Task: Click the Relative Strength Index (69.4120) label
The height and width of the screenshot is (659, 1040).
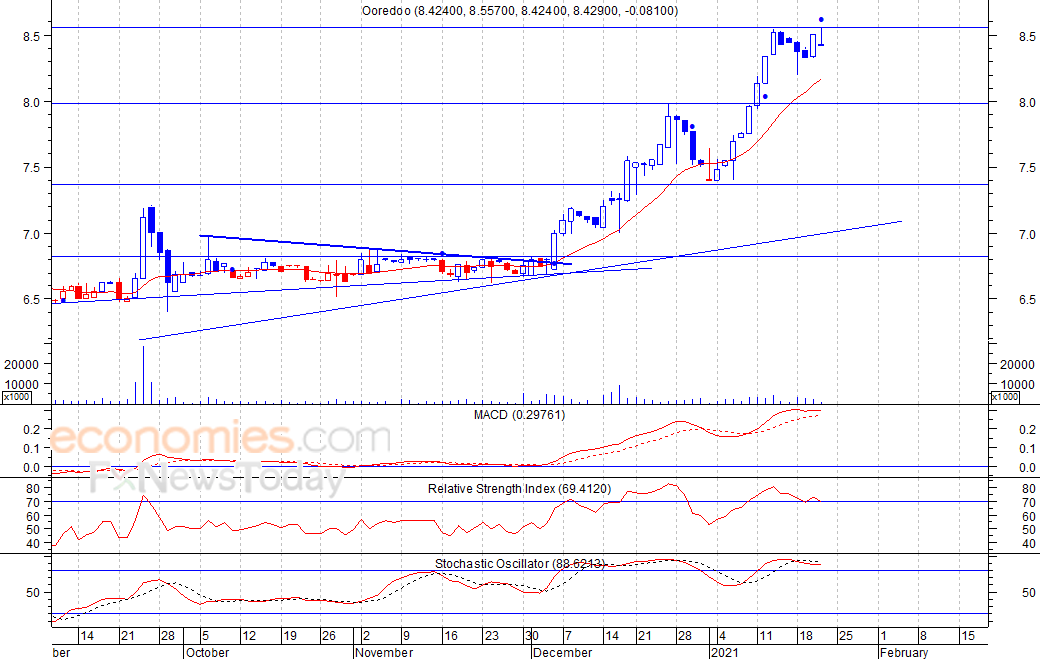Action: click(x=519, y=489)
